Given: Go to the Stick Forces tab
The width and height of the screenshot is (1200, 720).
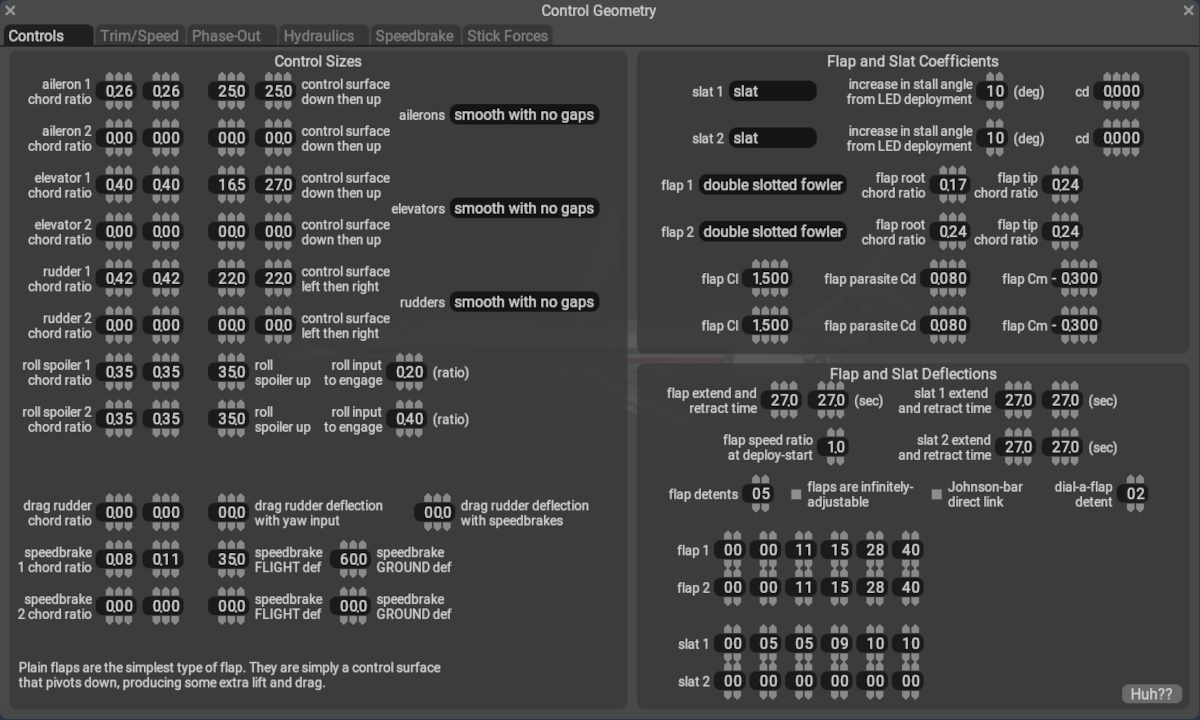Looking at the screenshot, I should point(507,36).
